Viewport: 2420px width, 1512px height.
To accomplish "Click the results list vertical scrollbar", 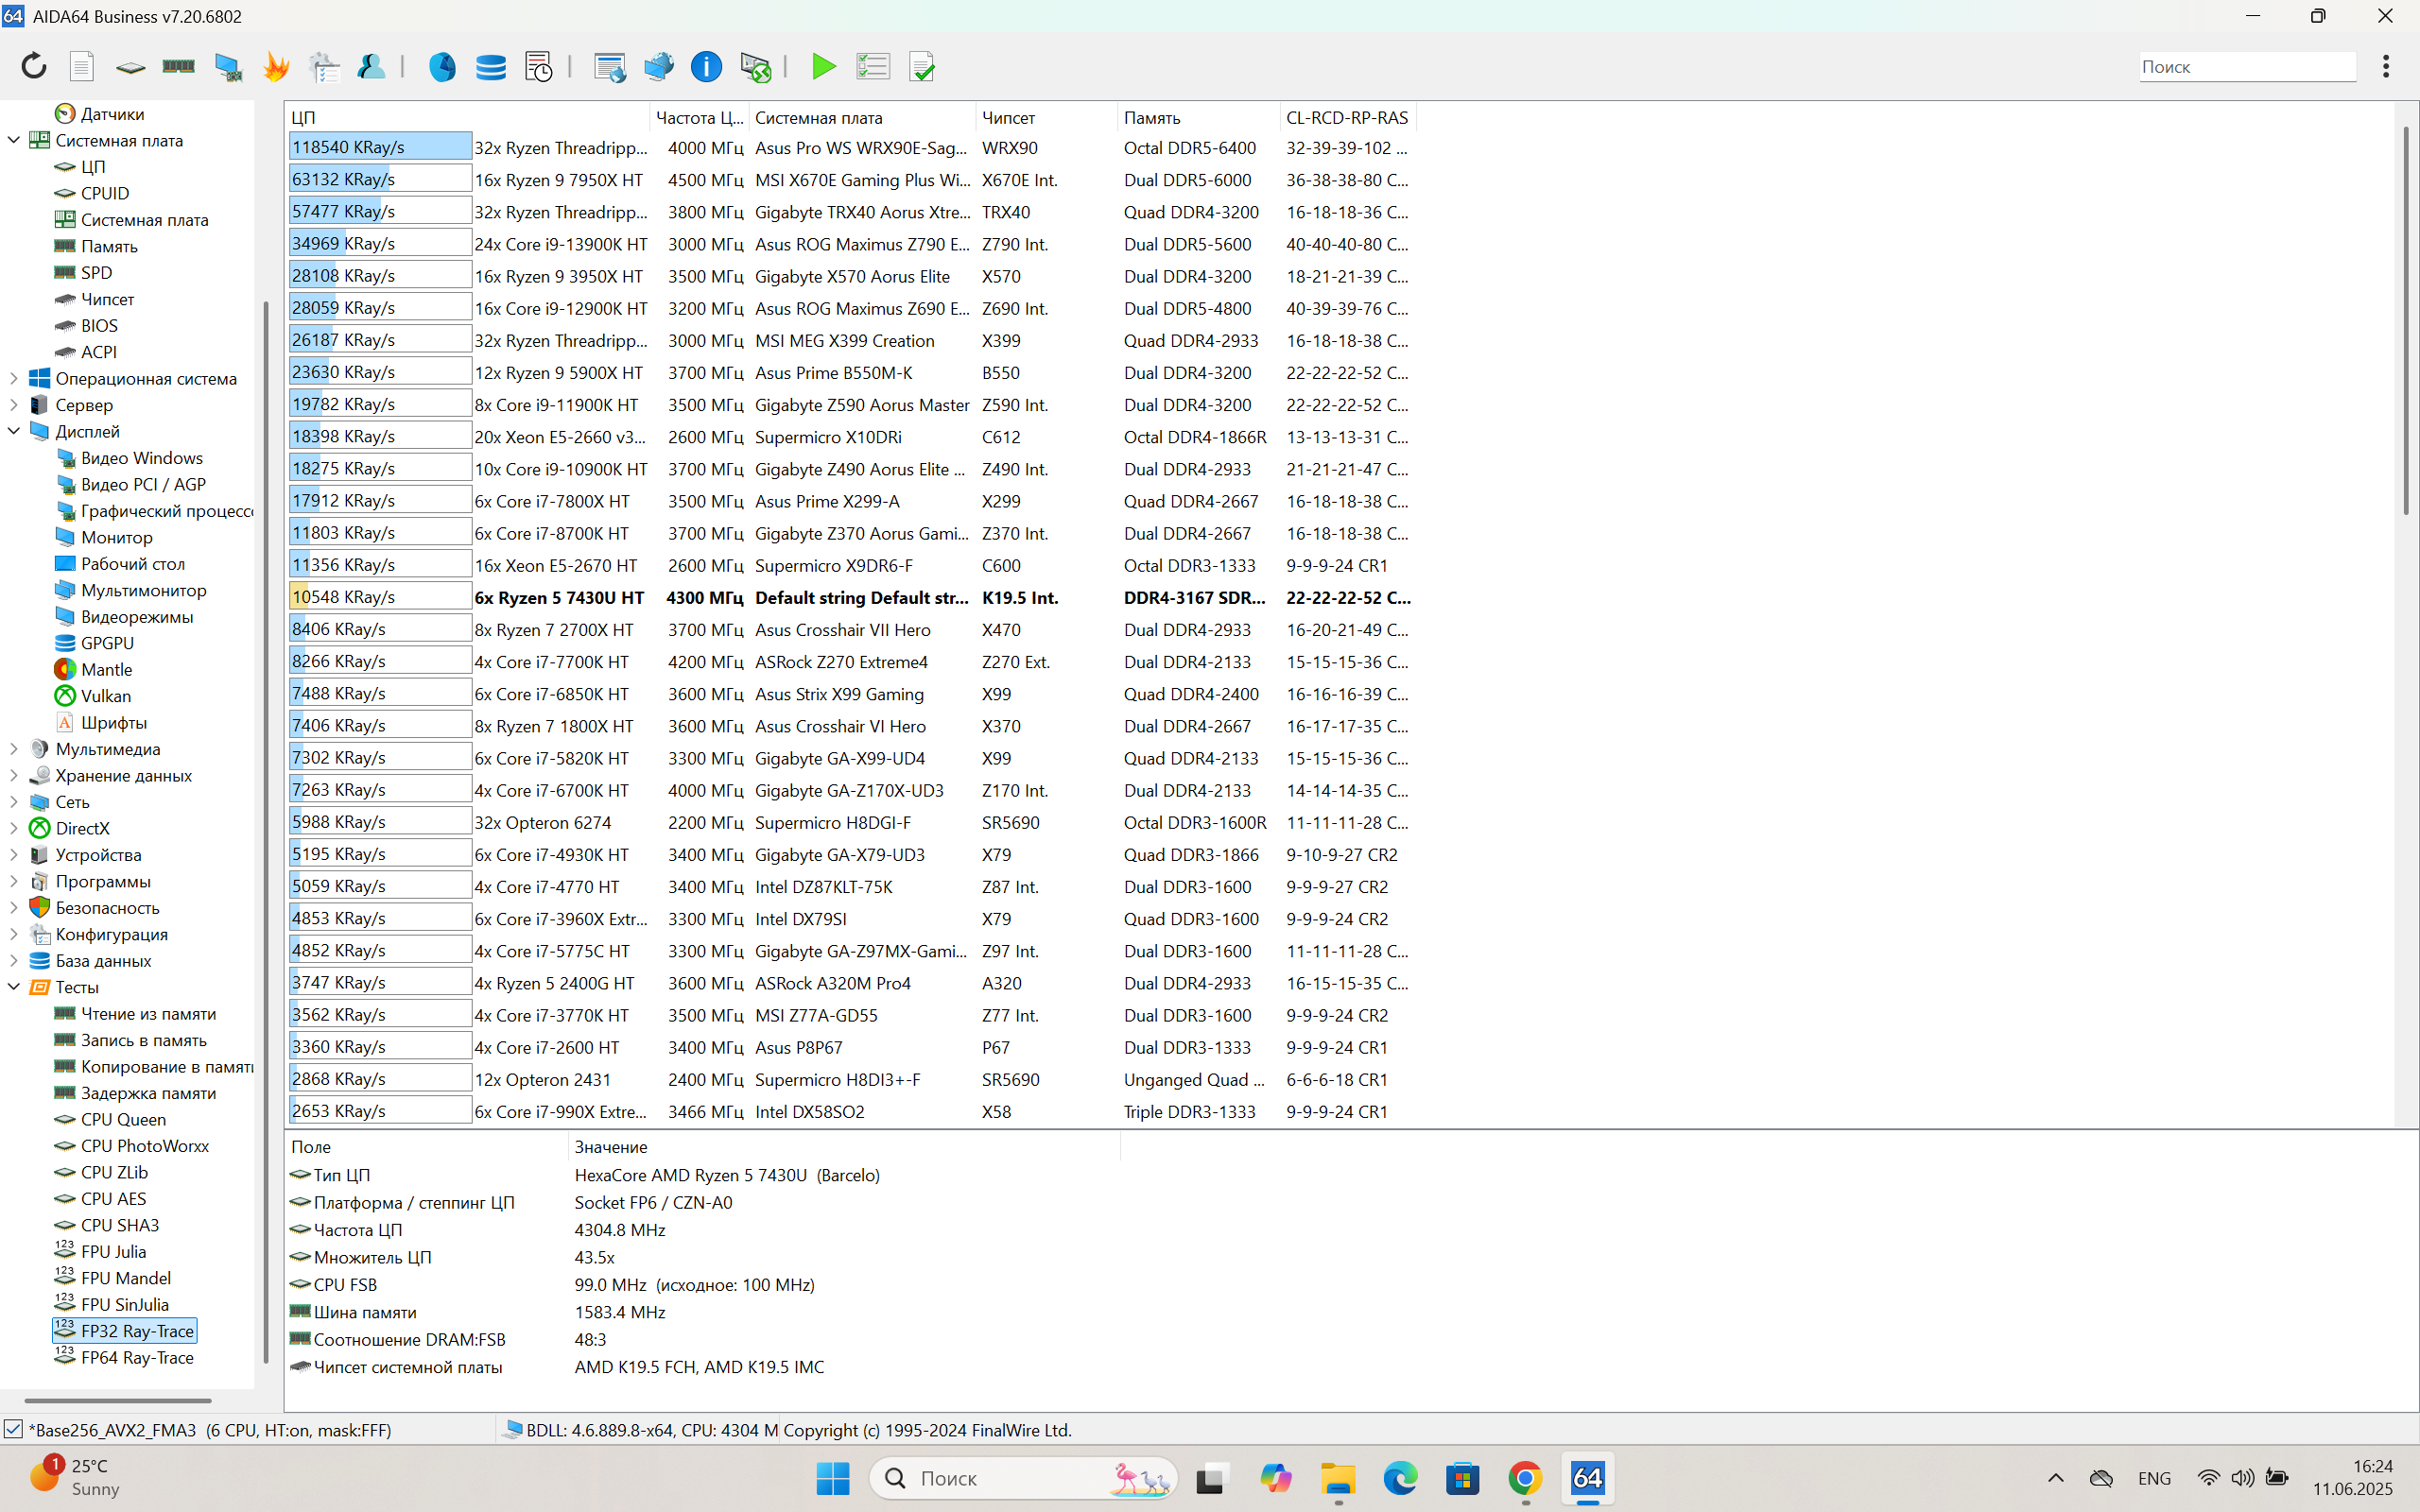I will (x=2406, y=320).
